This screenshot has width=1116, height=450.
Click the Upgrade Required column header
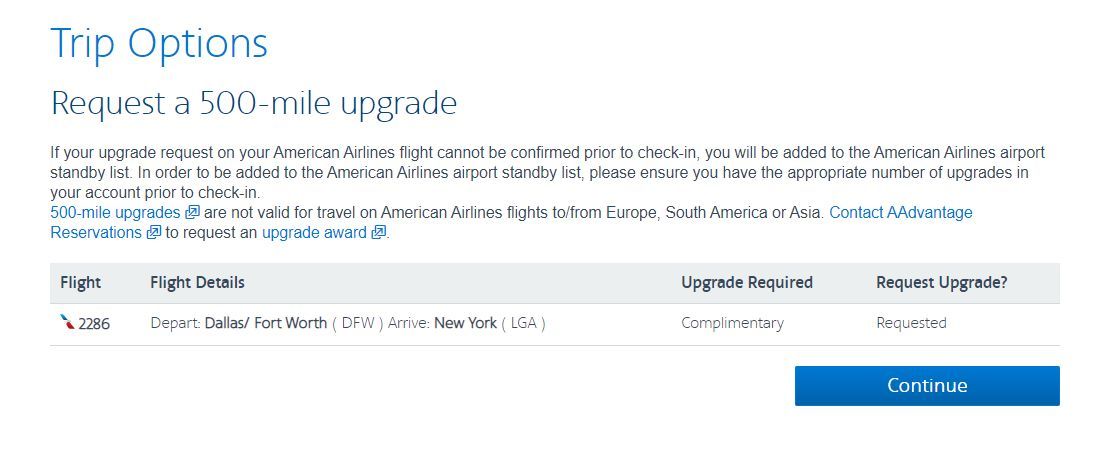(747, 283)
